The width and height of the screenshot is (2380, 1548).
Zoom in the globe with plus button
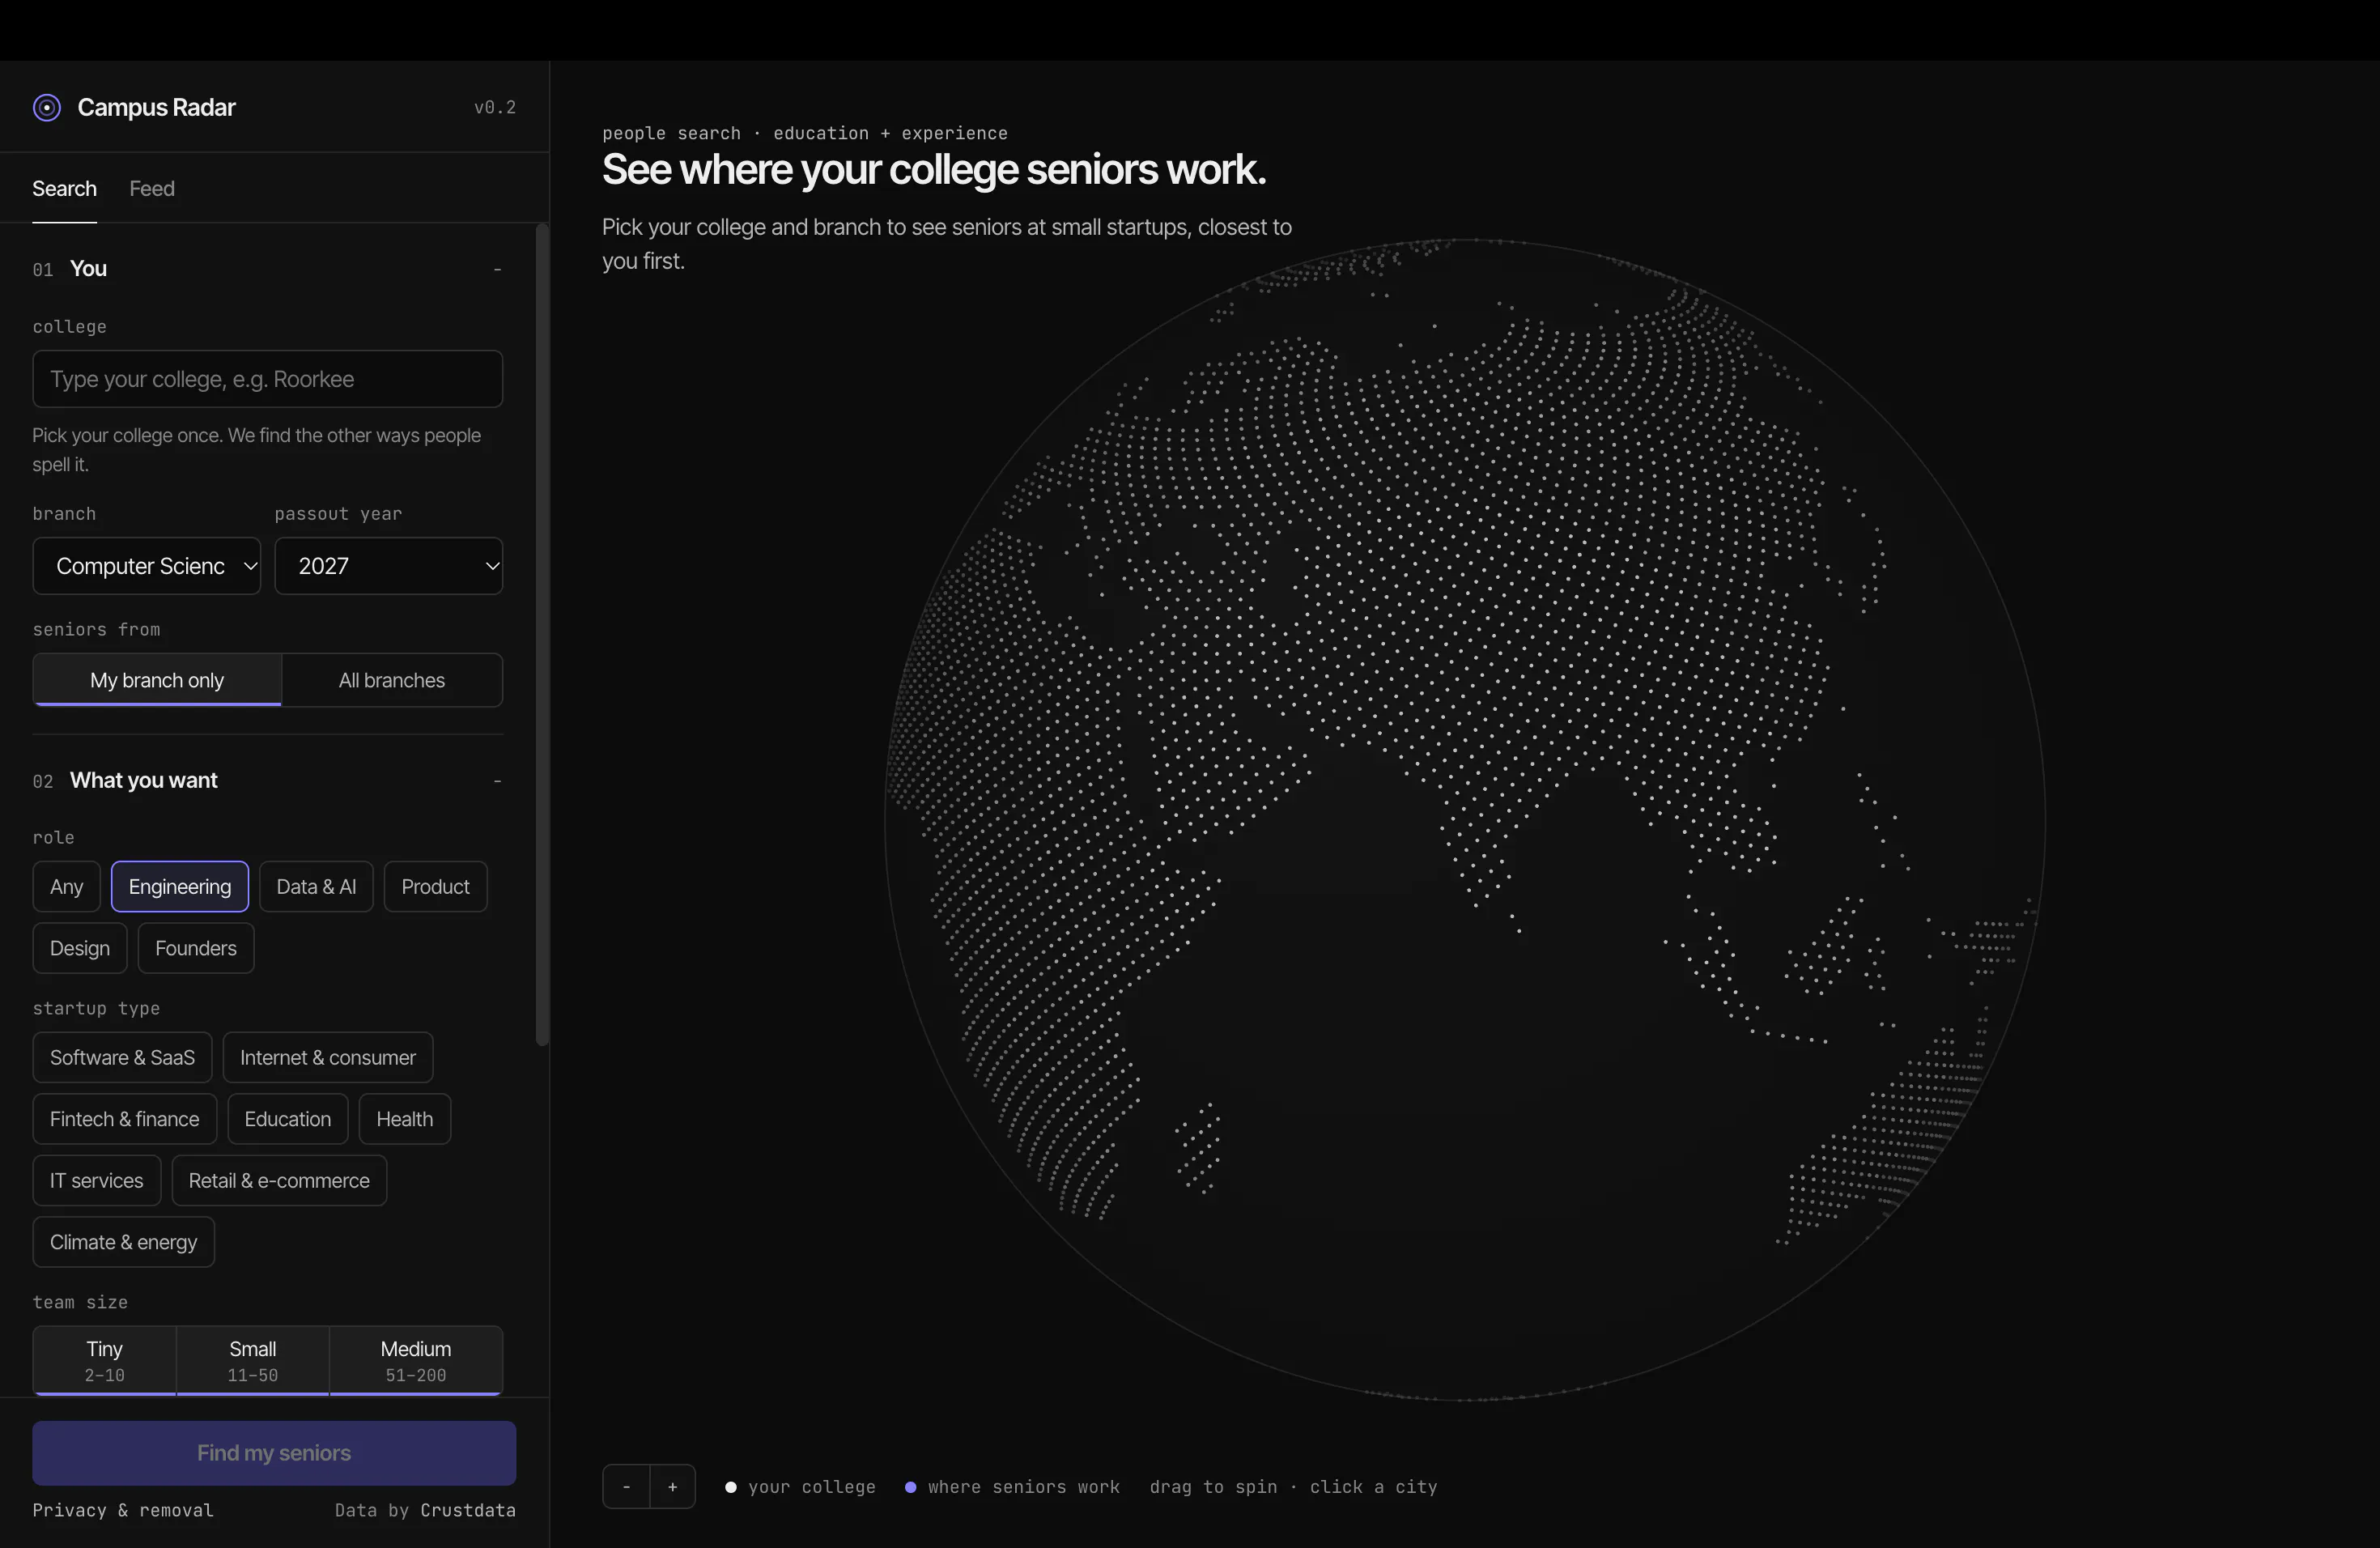click(673, 1486)
